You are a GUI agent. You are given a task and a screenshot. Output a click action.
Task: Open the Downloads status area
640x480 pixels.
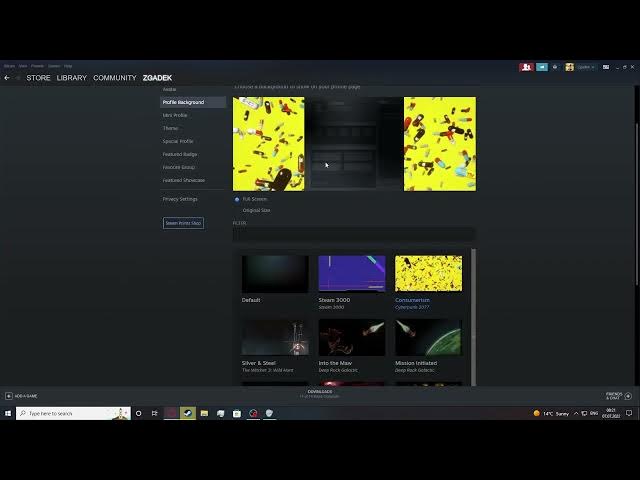pyautogui.click(x=320, y=394)
